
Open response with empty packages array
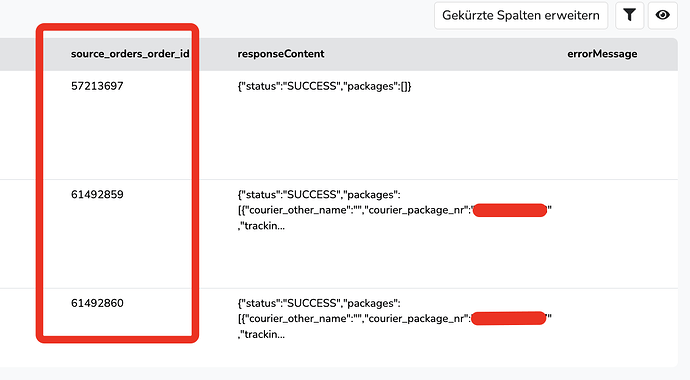324,86
